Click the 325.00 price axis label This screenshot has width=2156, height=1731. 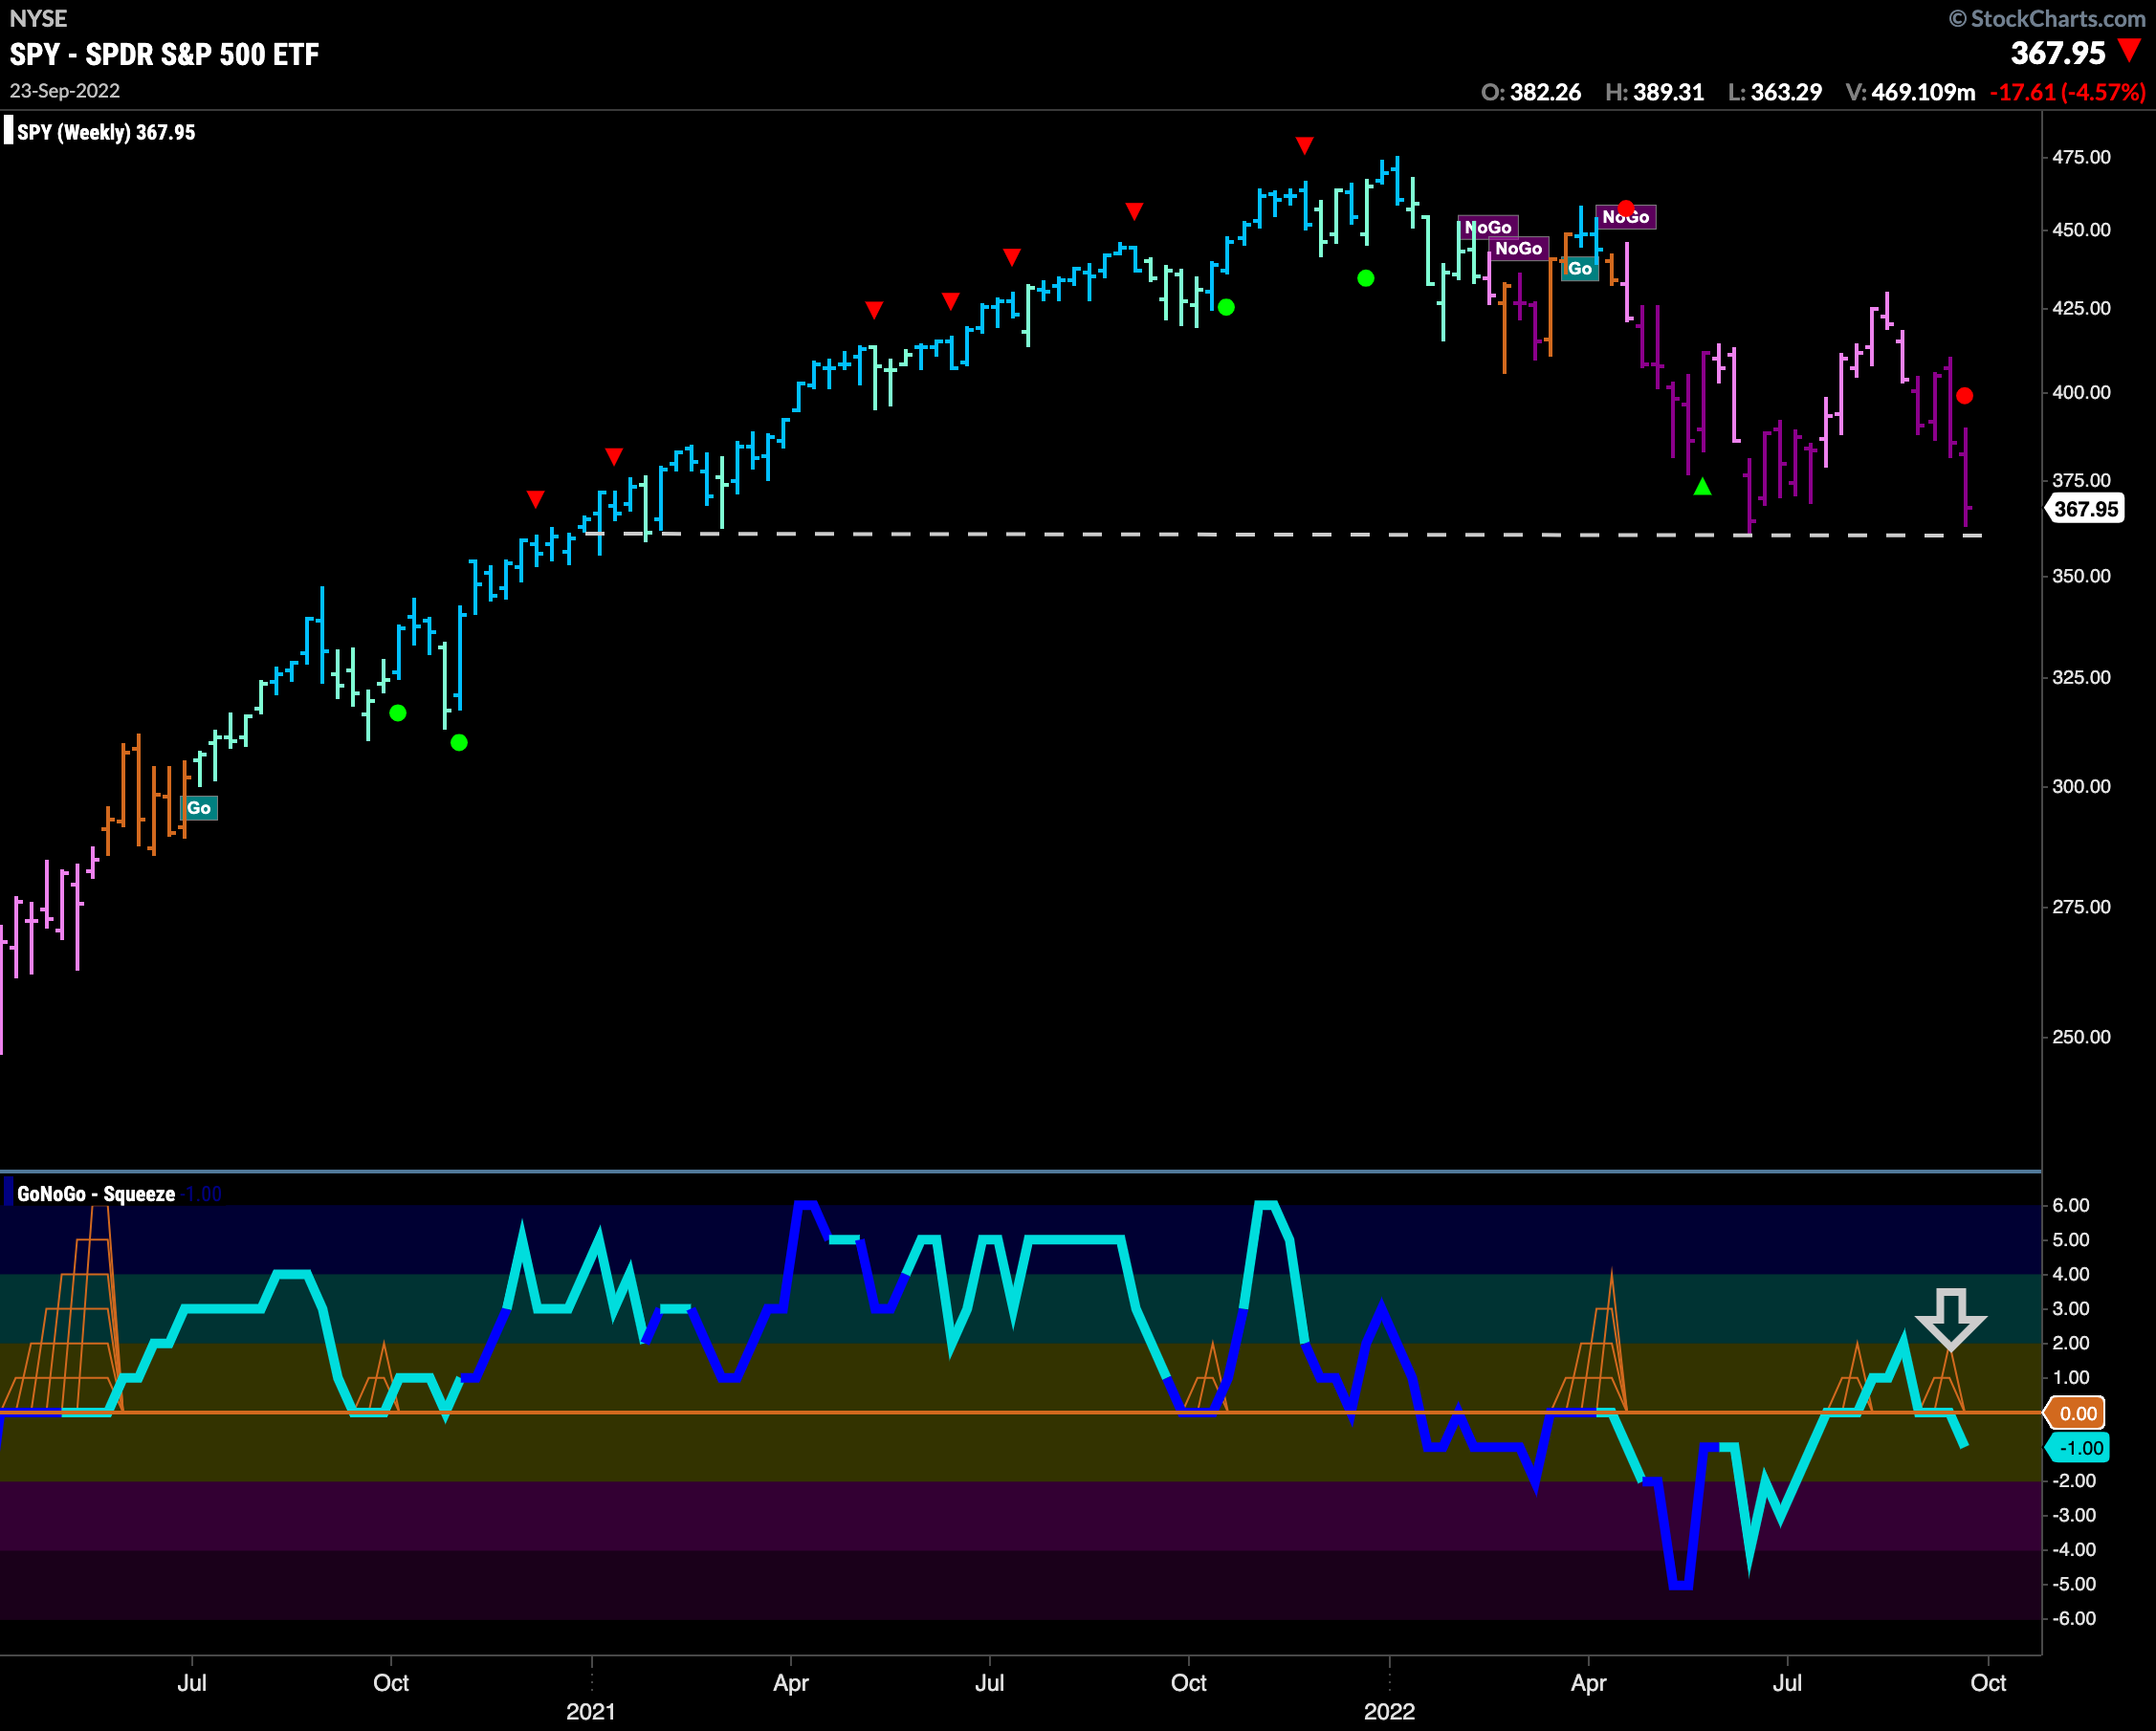(2081, 677)
